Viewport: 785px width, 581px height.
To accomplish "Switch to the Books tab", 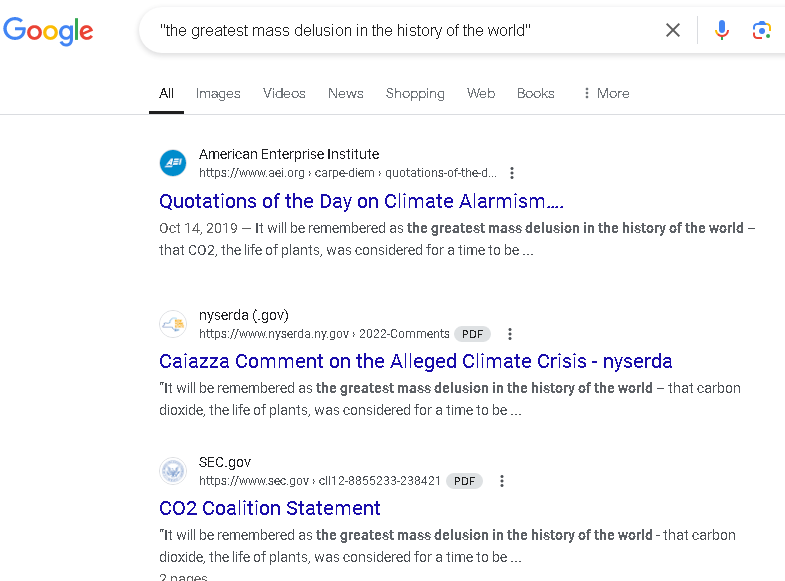I will pos(535,94).
